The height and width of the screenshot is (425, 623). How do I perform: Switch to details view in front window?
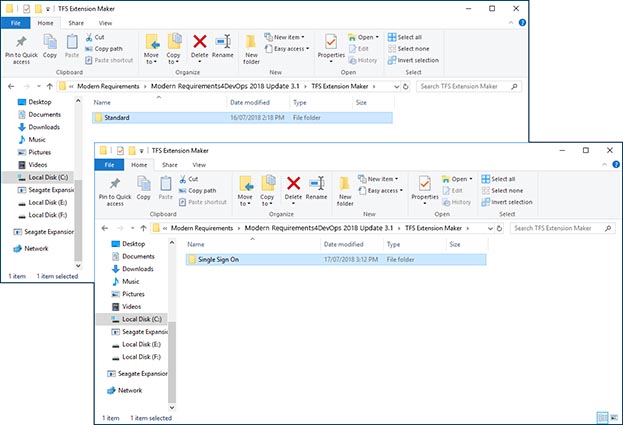pos(600,416)
